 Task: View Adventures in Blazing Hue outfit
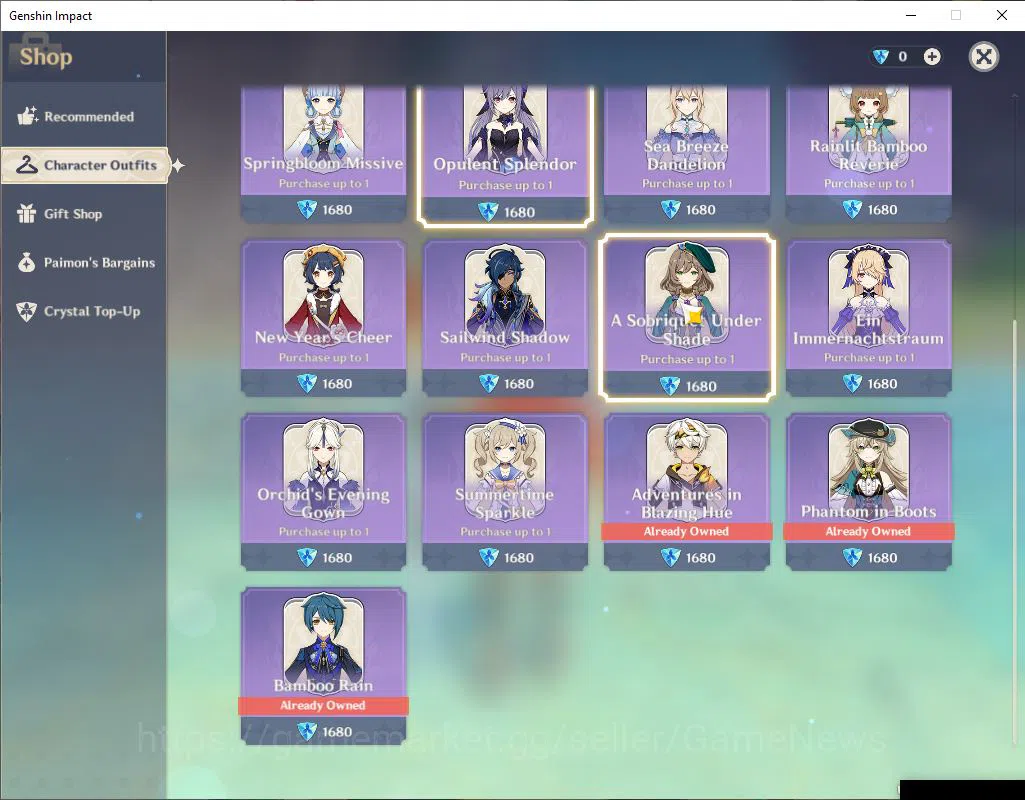pos(686,492)
